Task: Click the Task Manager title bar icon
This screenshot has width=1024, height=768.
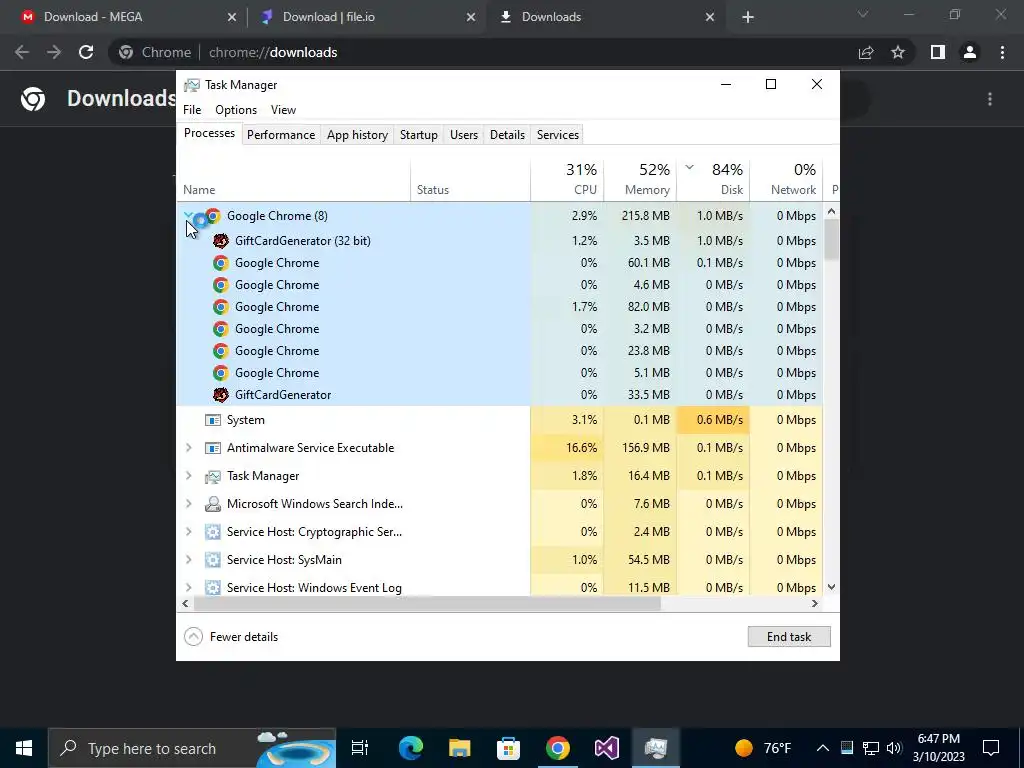Action: click(192, 85)
